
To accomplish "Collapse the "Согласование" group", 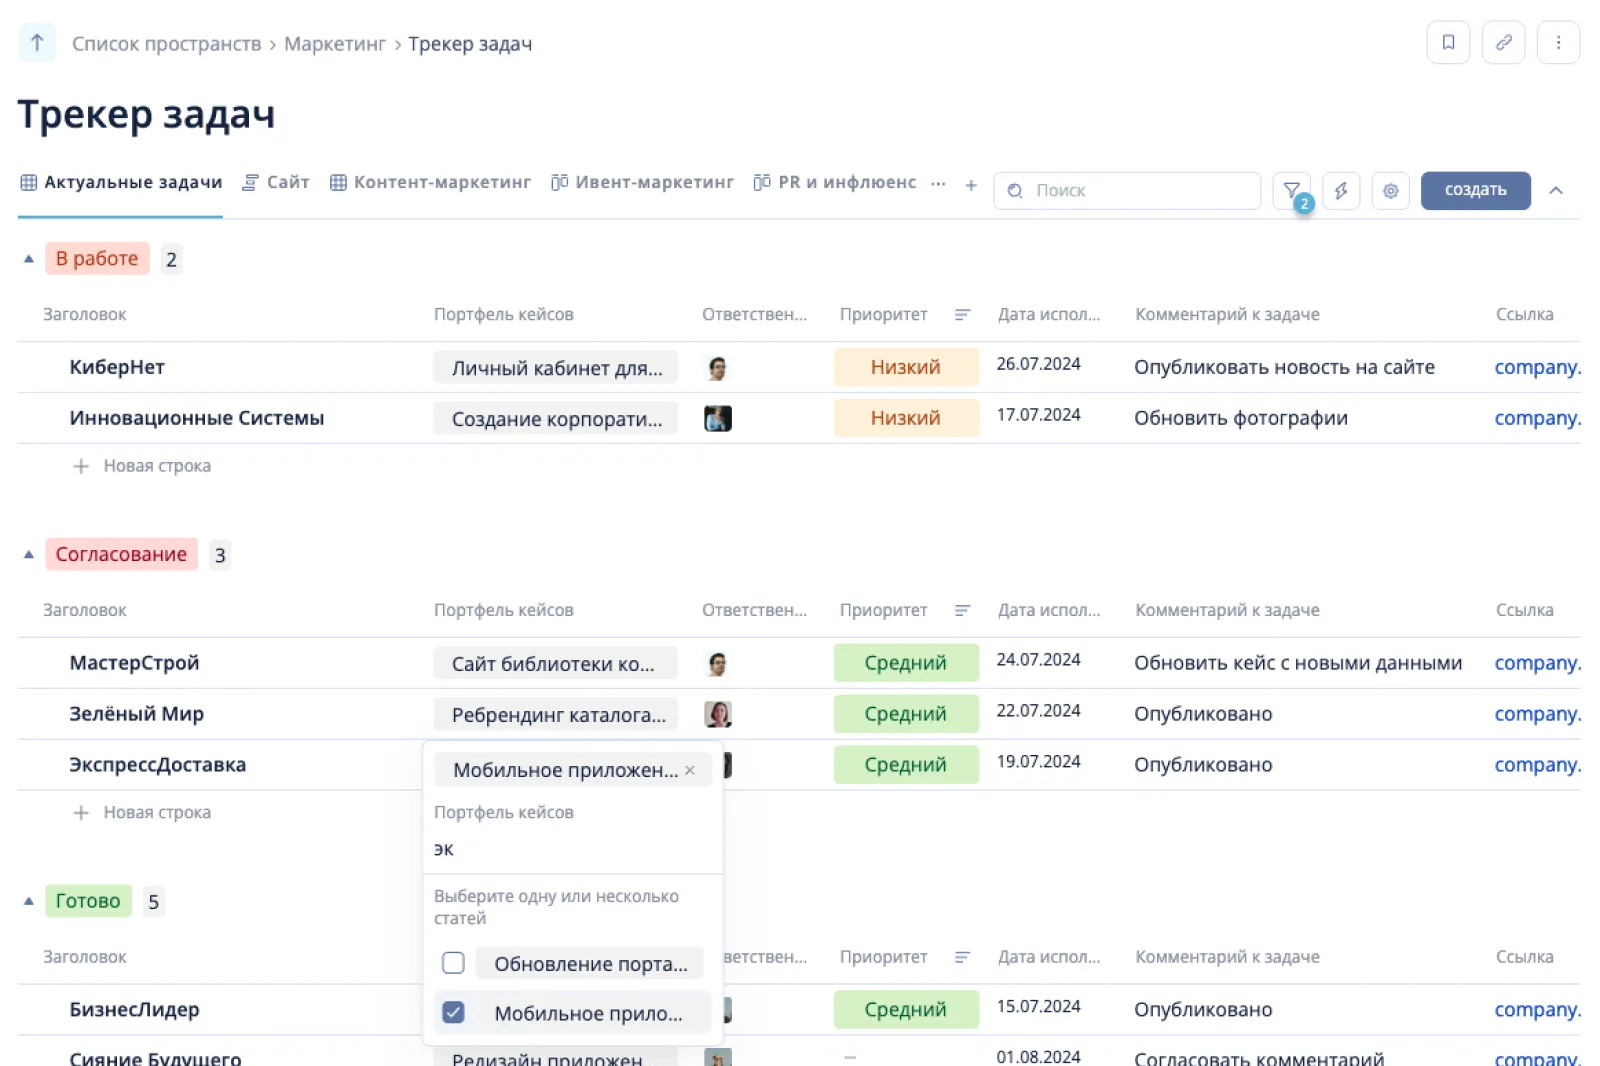I will pyautogui.click(x=29, y=555).
